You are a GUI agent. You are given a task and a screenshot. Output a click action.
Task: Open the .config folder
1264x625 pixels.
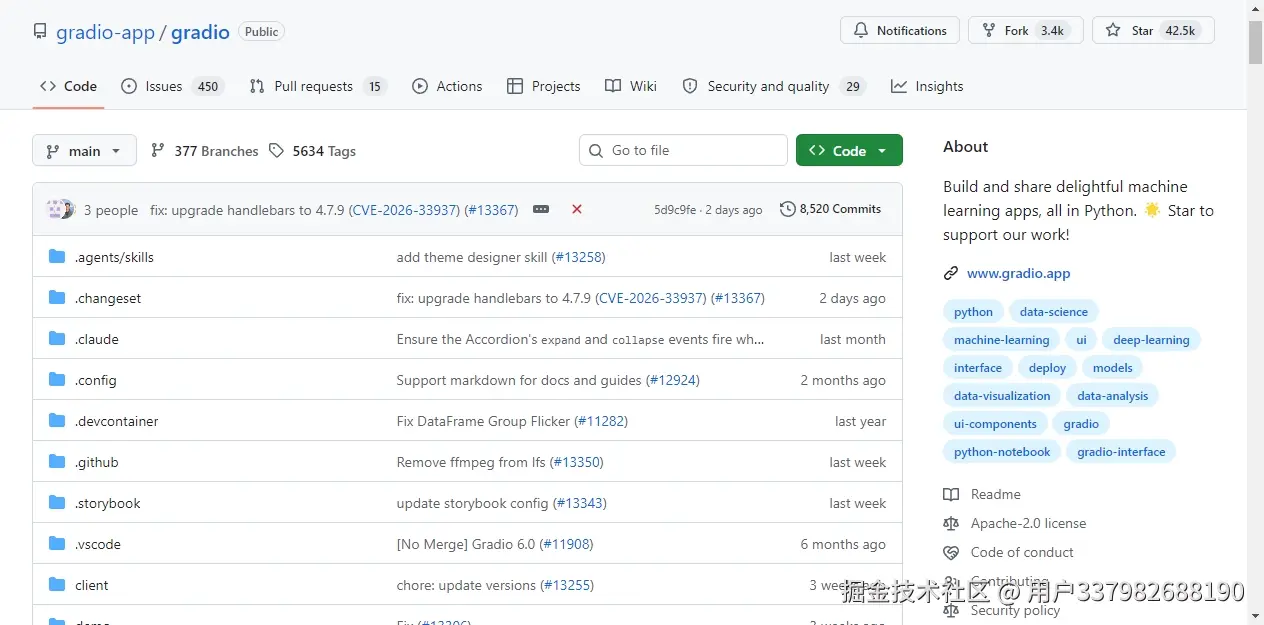click(x=96, y=380)
